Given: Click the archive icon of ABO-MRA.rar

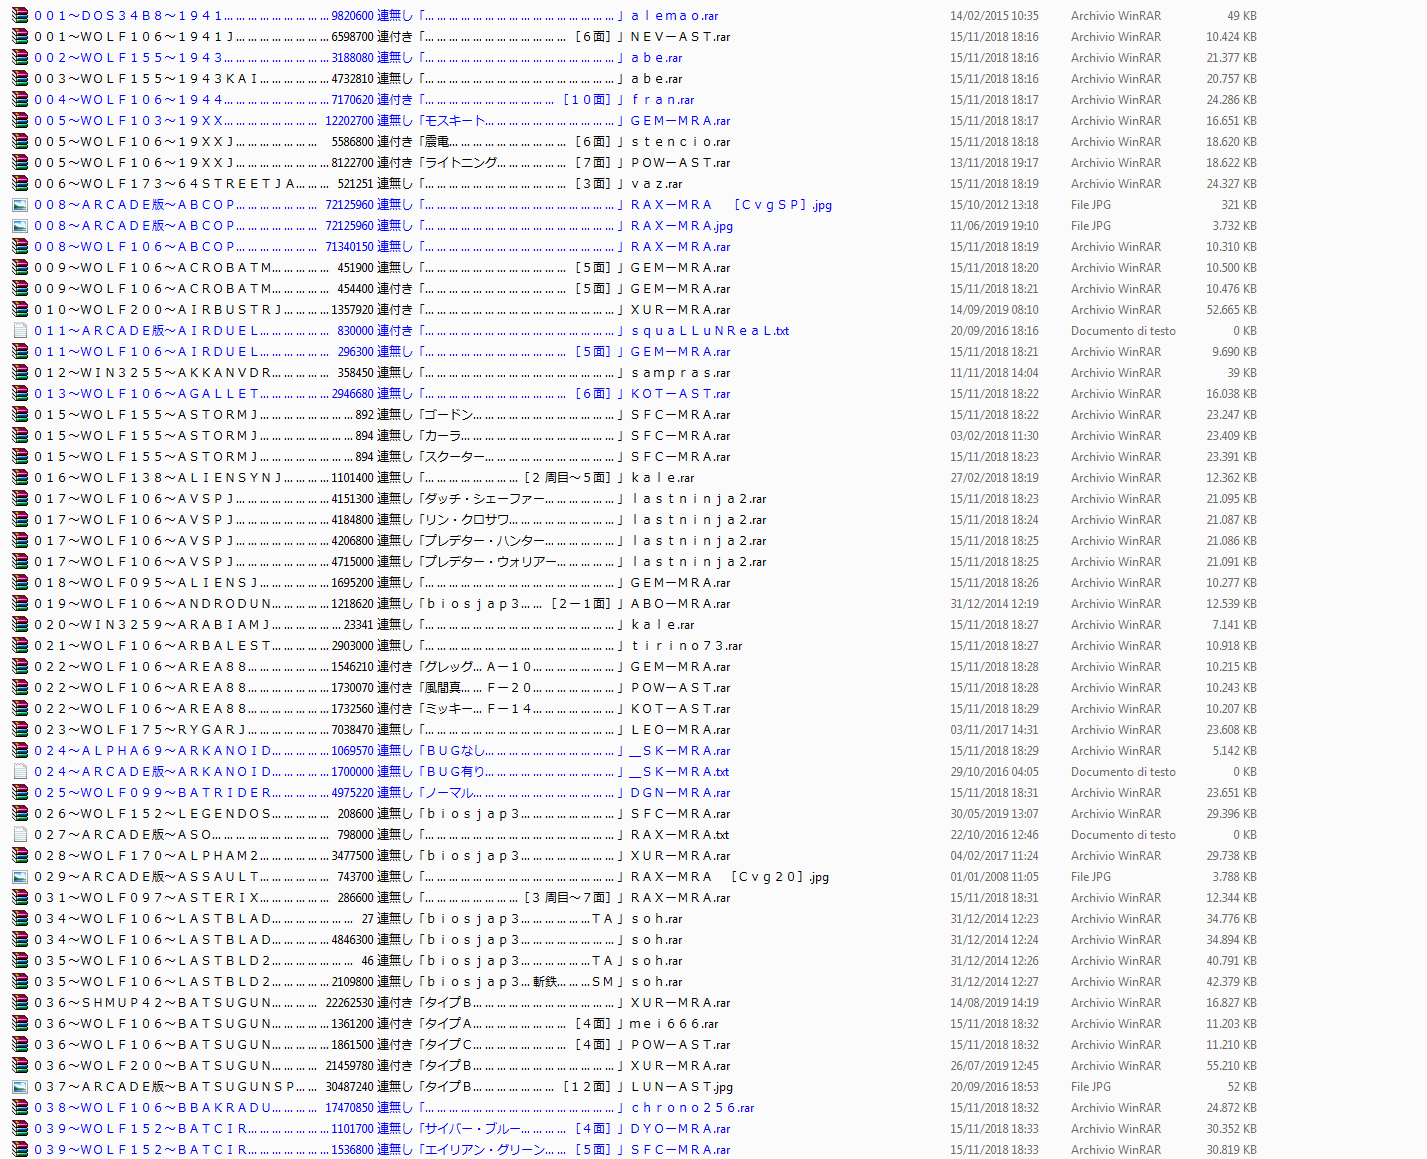Looking at the screenshot, I should coord(20,604).
